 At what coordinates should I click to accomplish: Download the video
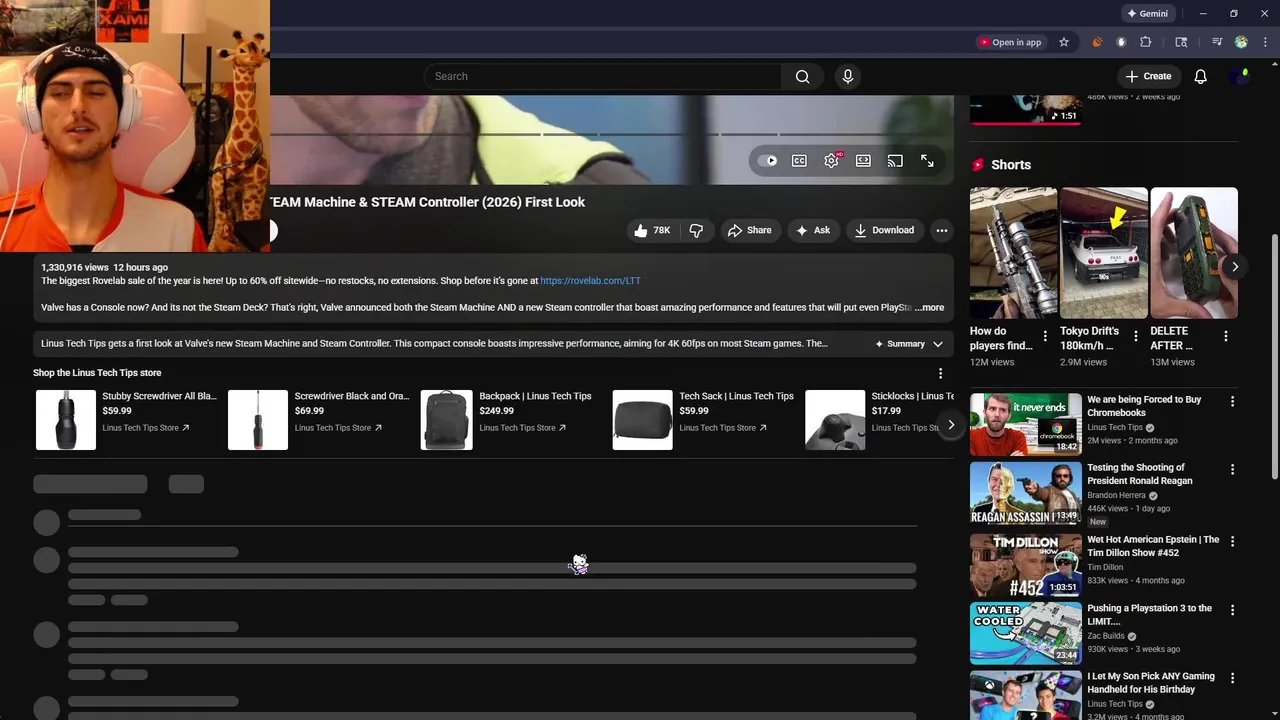coord(884,230)
